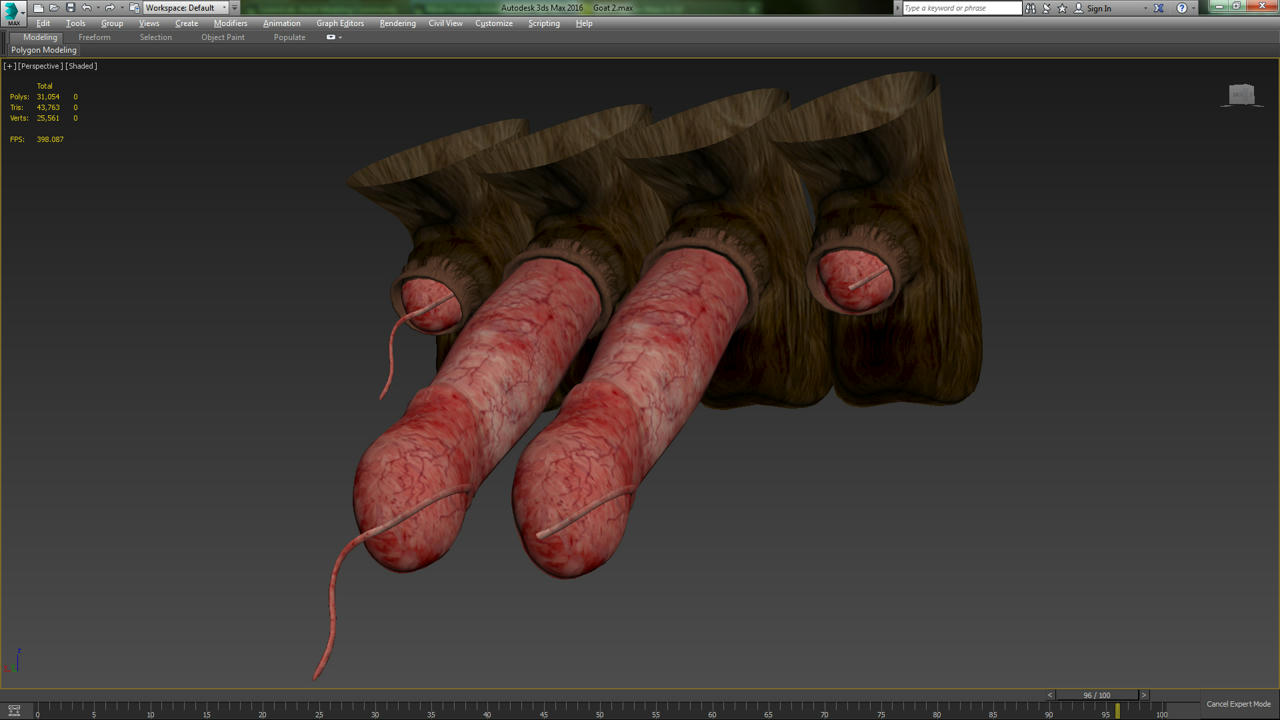Open the Help menu
The width and height of the screenshot is (1280, 720).
[x=584, y=23]
